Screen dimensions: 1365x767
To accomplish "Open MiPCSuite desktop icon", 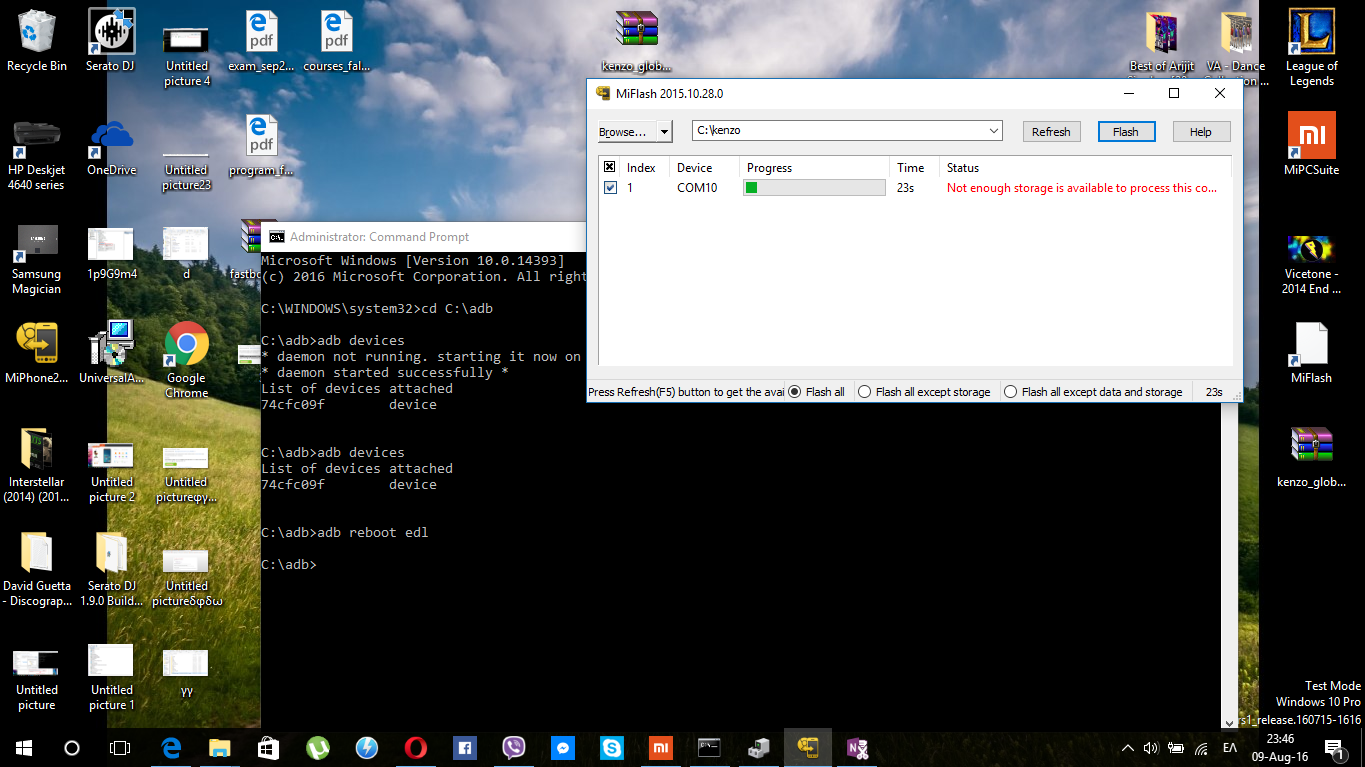I will pos(1311,144).
